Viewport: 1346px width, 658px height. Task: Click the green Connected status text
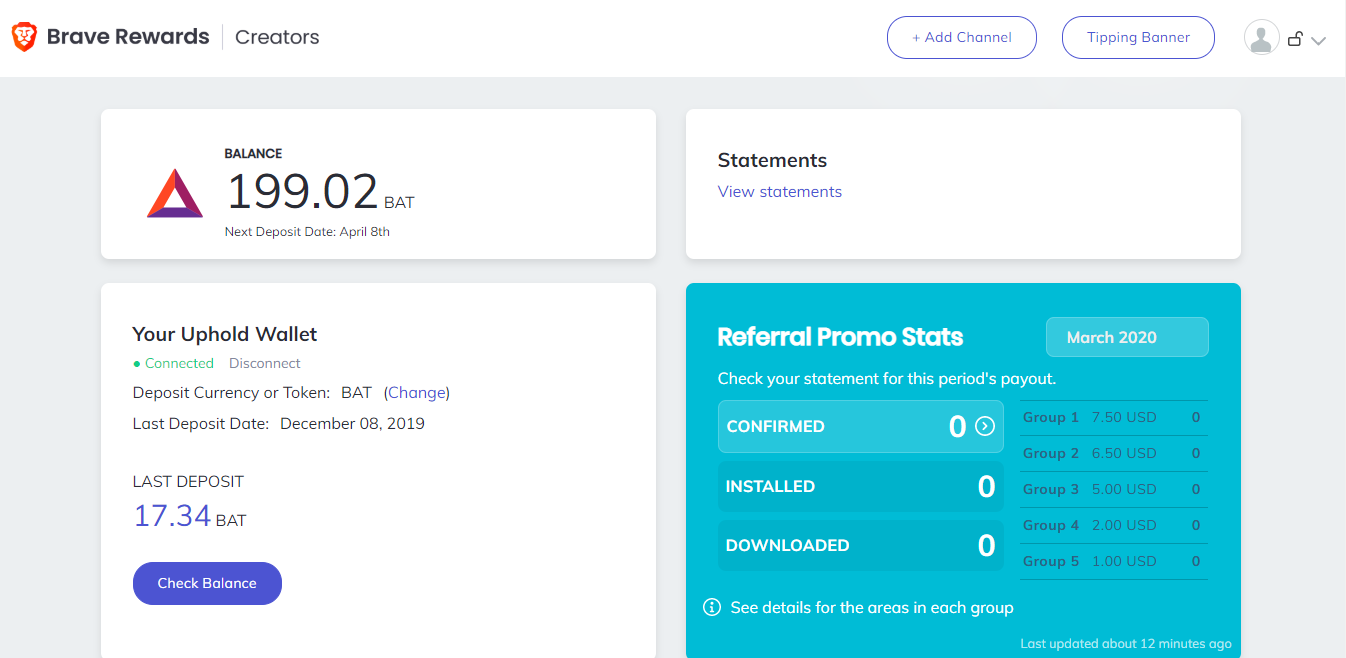(179, 363)
